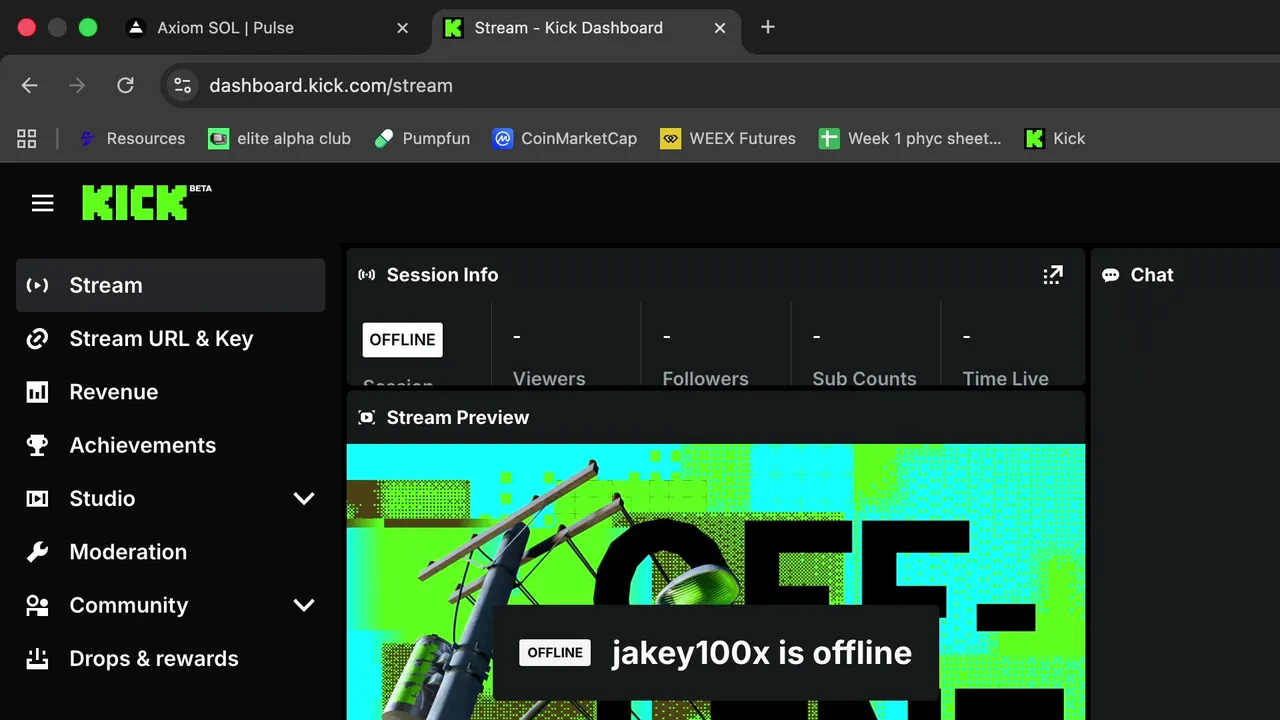Click the Stream Preview heading
1280x720 pixels.
click(x=458, y=418)
